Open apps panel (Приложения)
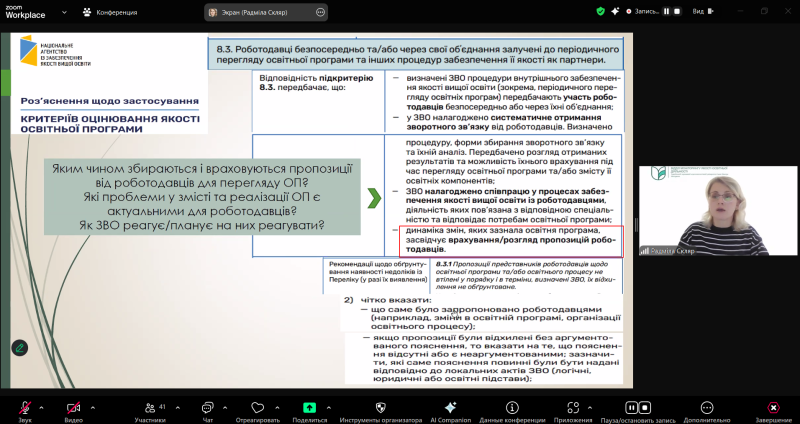Viewport: 800px width, 424px height. 573,411
